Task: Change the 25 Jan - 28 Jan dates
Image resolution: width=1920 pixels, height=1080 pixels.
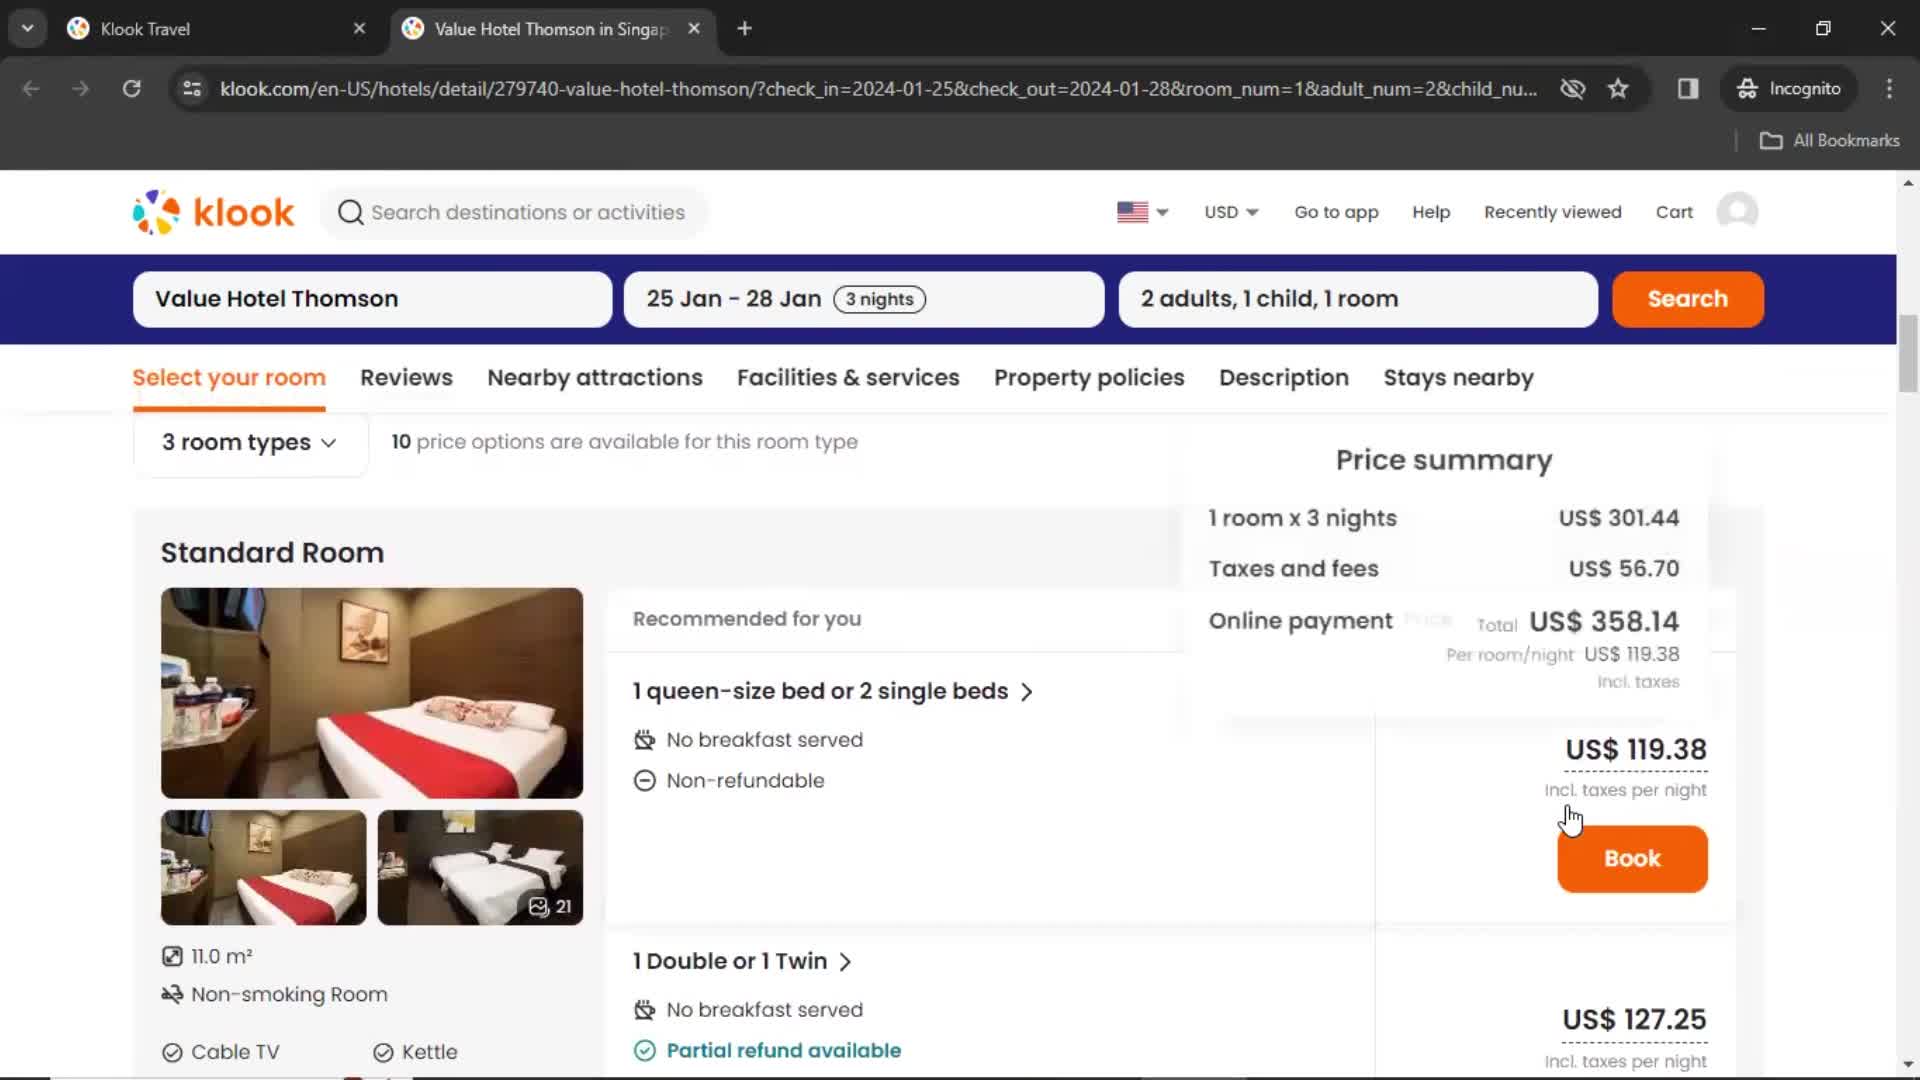Action: [864, 299]
